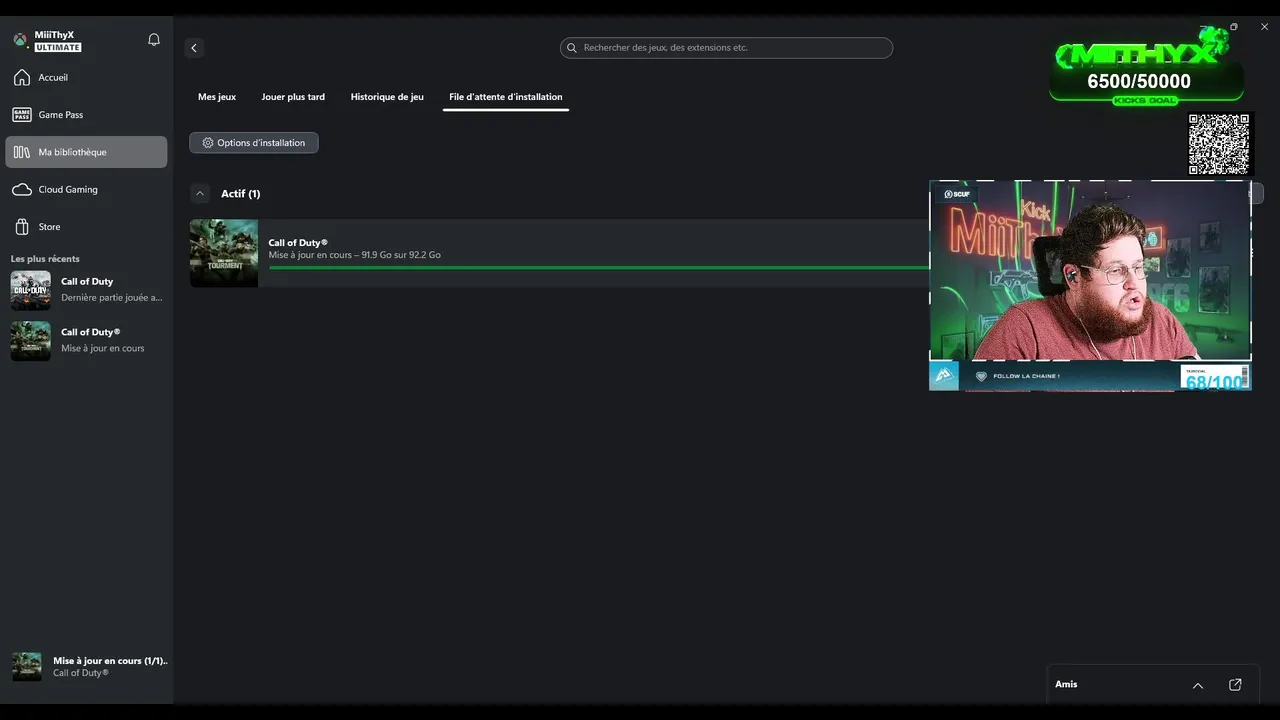Click the library books icon

click(21, 152)
